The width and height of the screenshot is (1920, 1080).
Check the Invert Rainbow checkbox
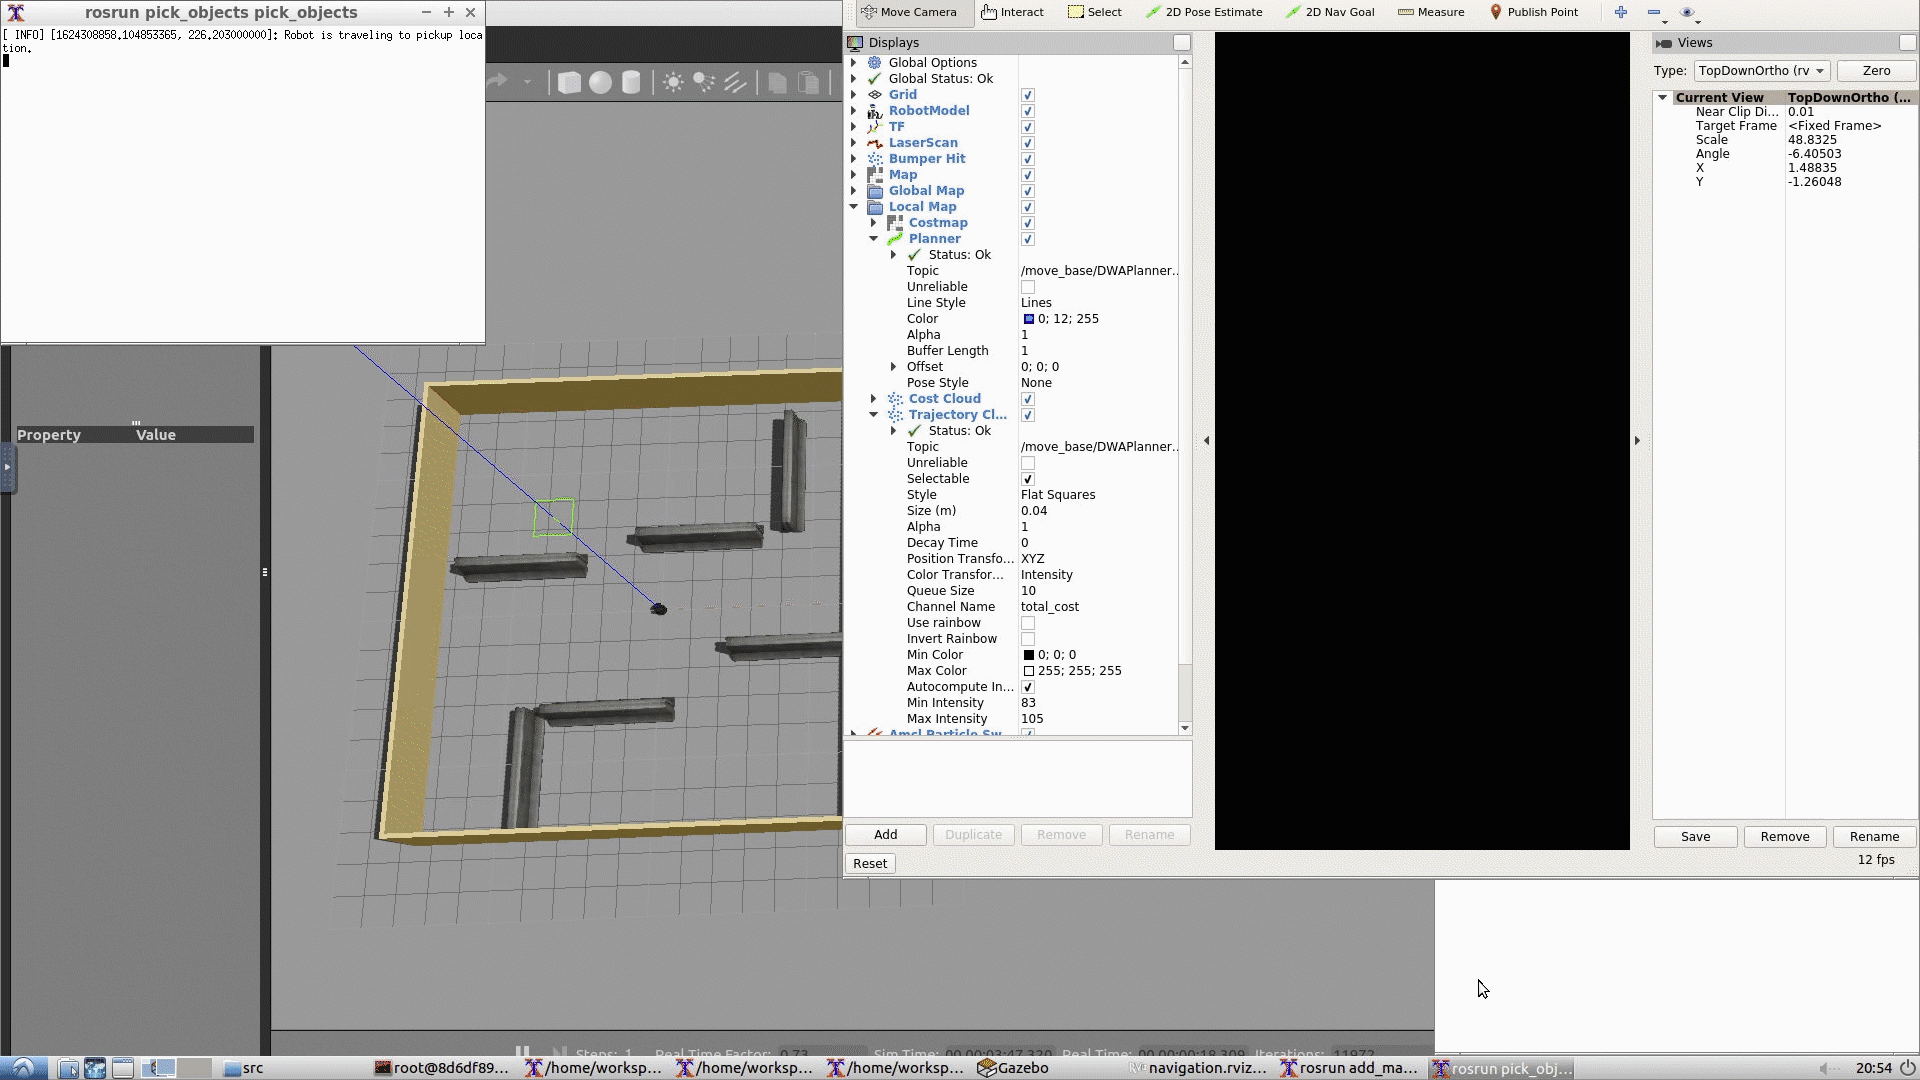pyautogui.click(x=1027, y=639)
